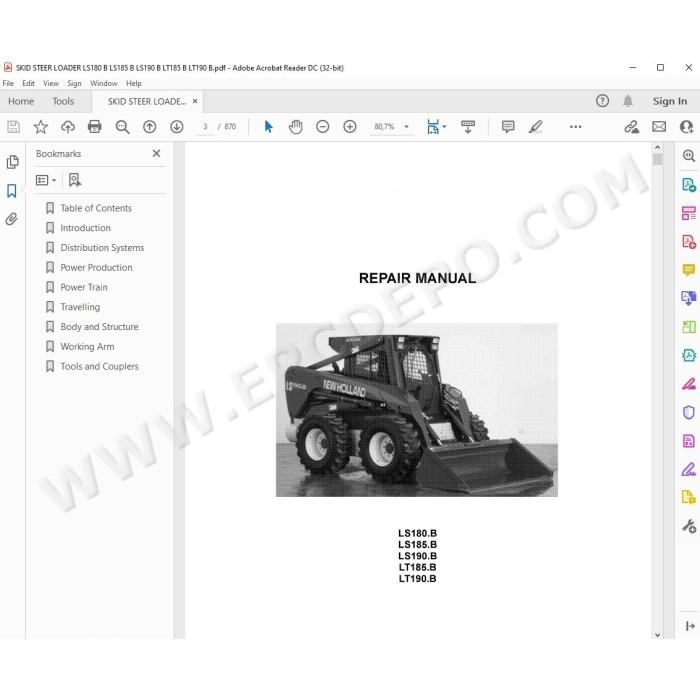Collapse the right tools pane

pyautogui.click(x=690, y=626)
